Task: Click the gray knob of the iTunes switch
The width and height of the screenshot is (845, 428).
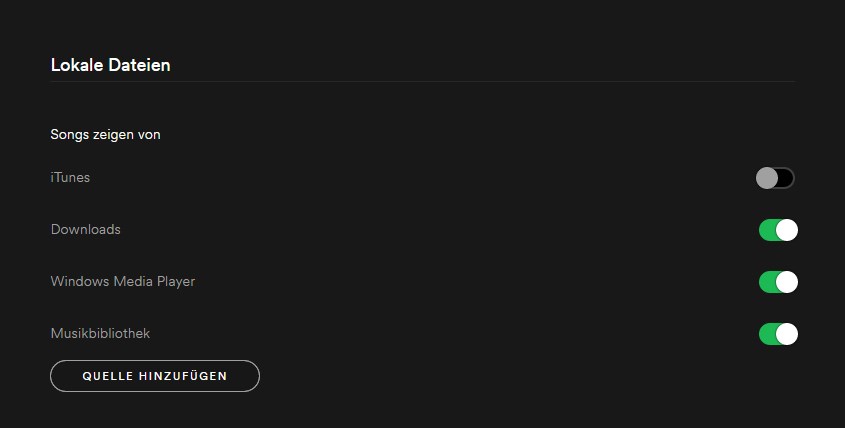Action: (767, 178)
